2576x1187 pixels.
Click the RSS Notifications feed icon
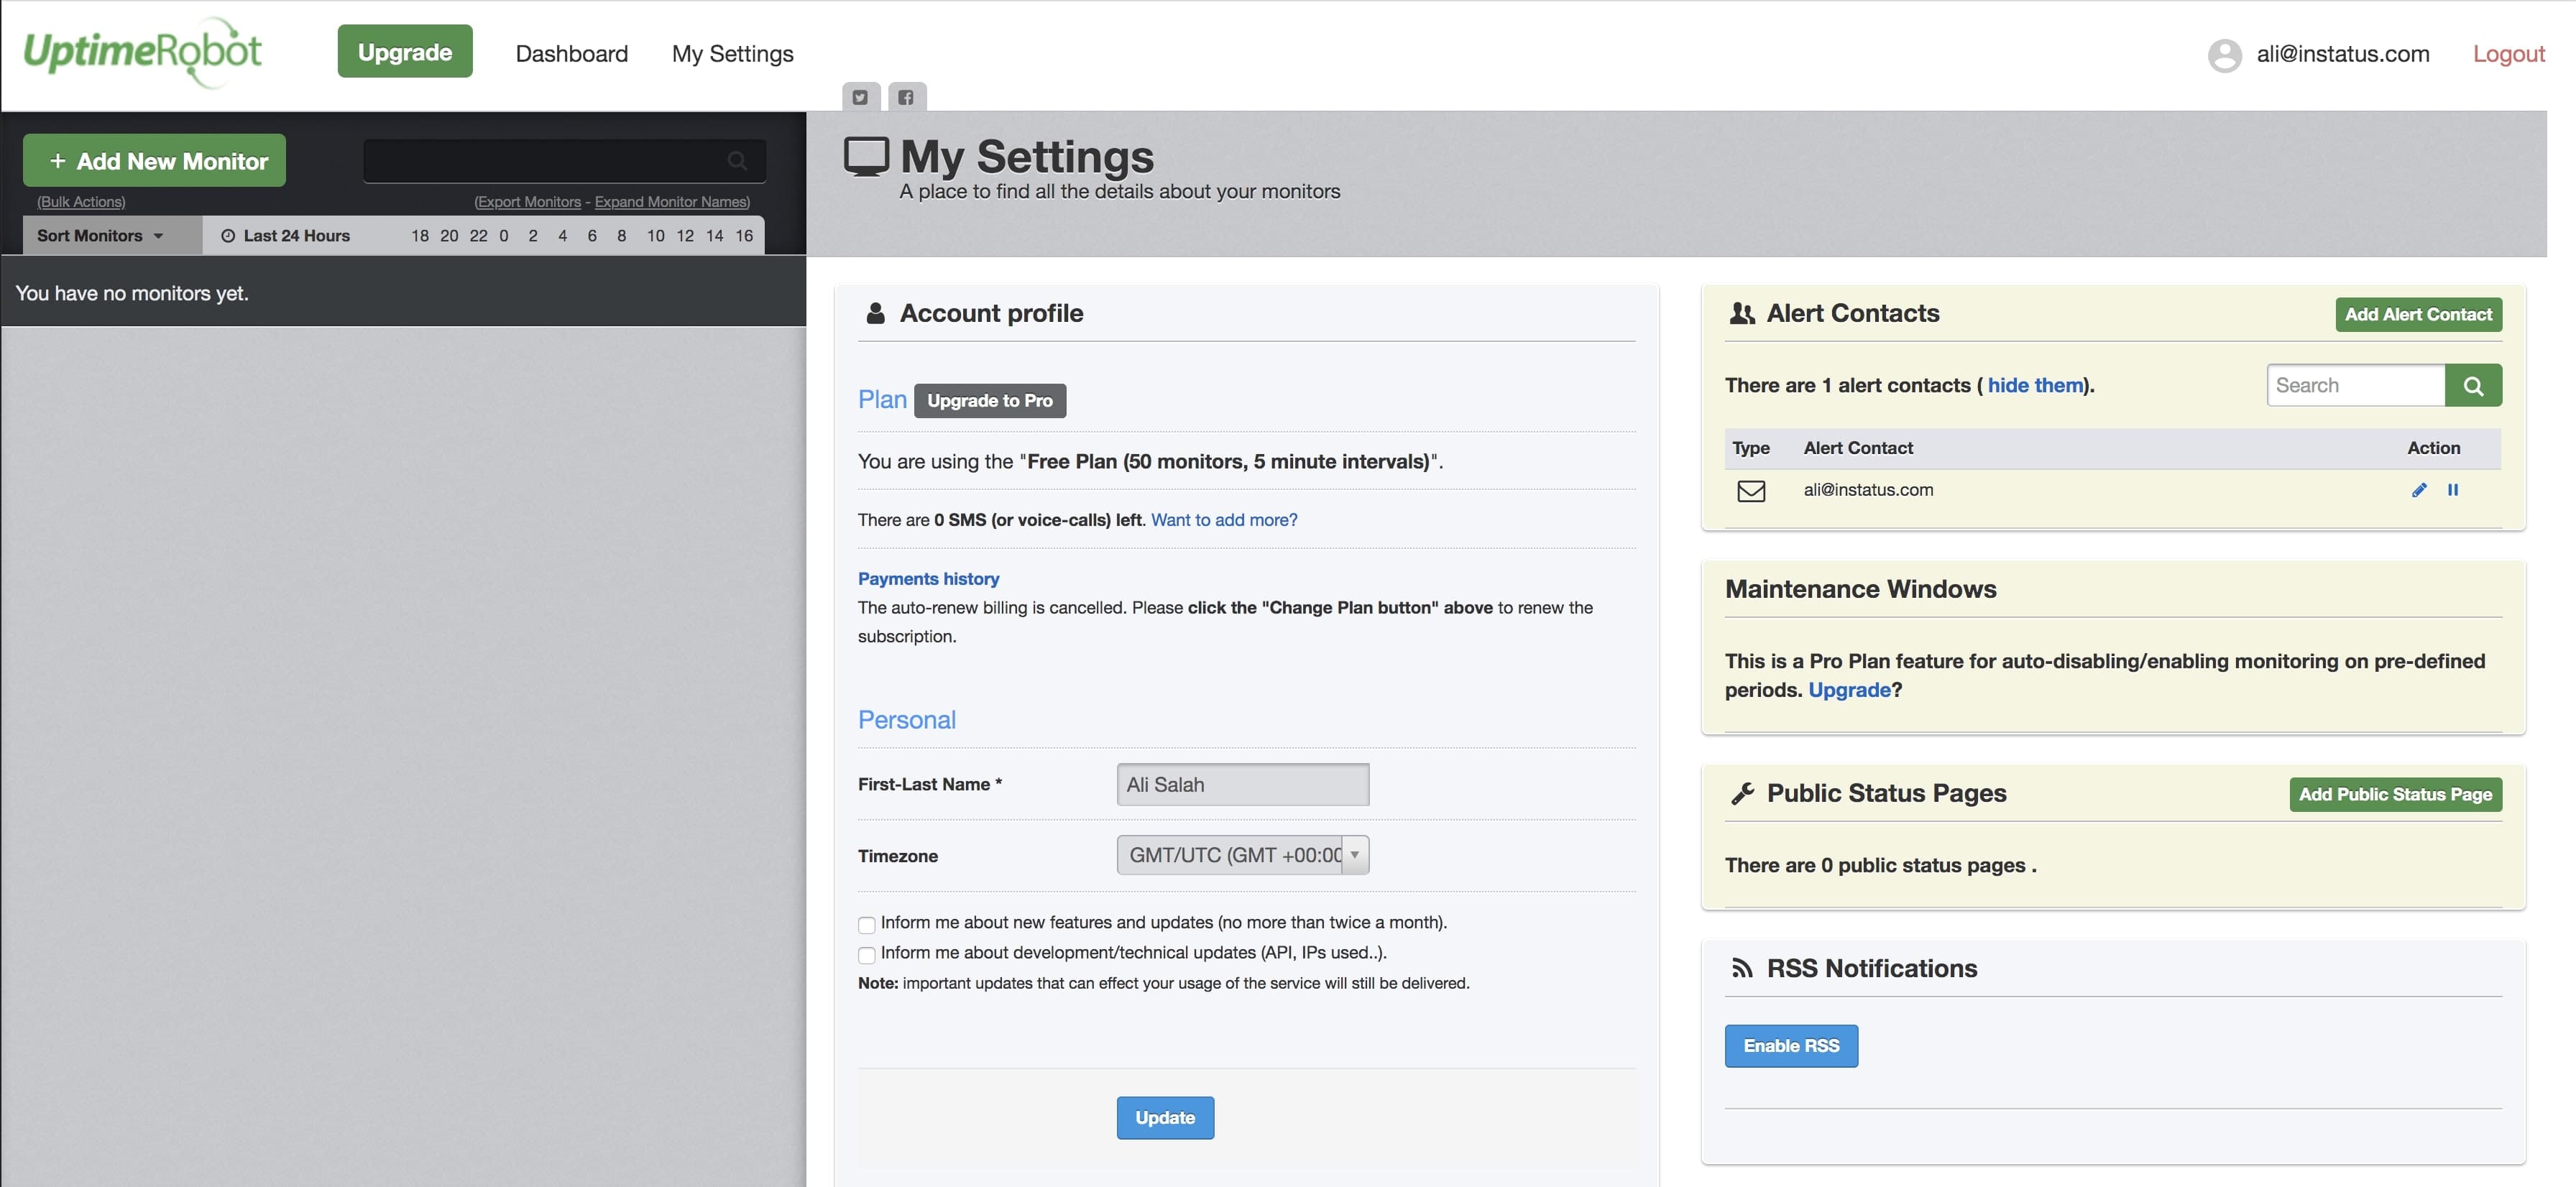[x=1742, y=967]
